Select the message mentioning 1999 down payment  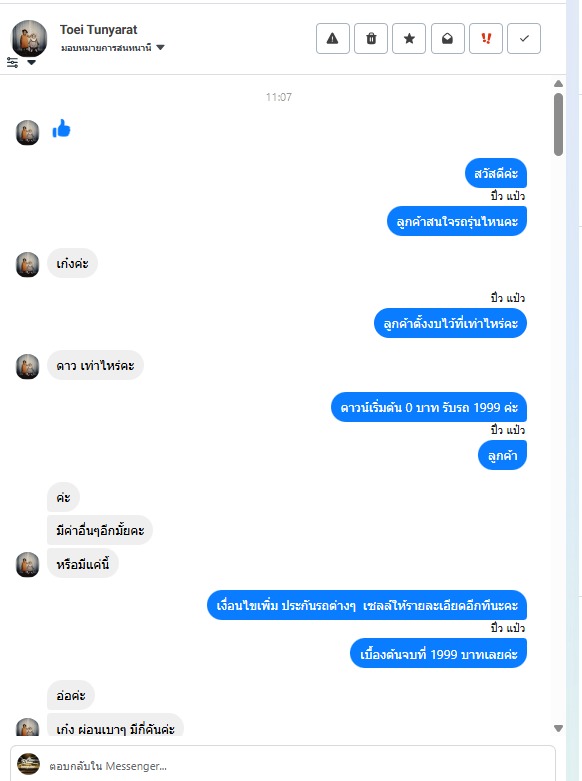(429, 407)
